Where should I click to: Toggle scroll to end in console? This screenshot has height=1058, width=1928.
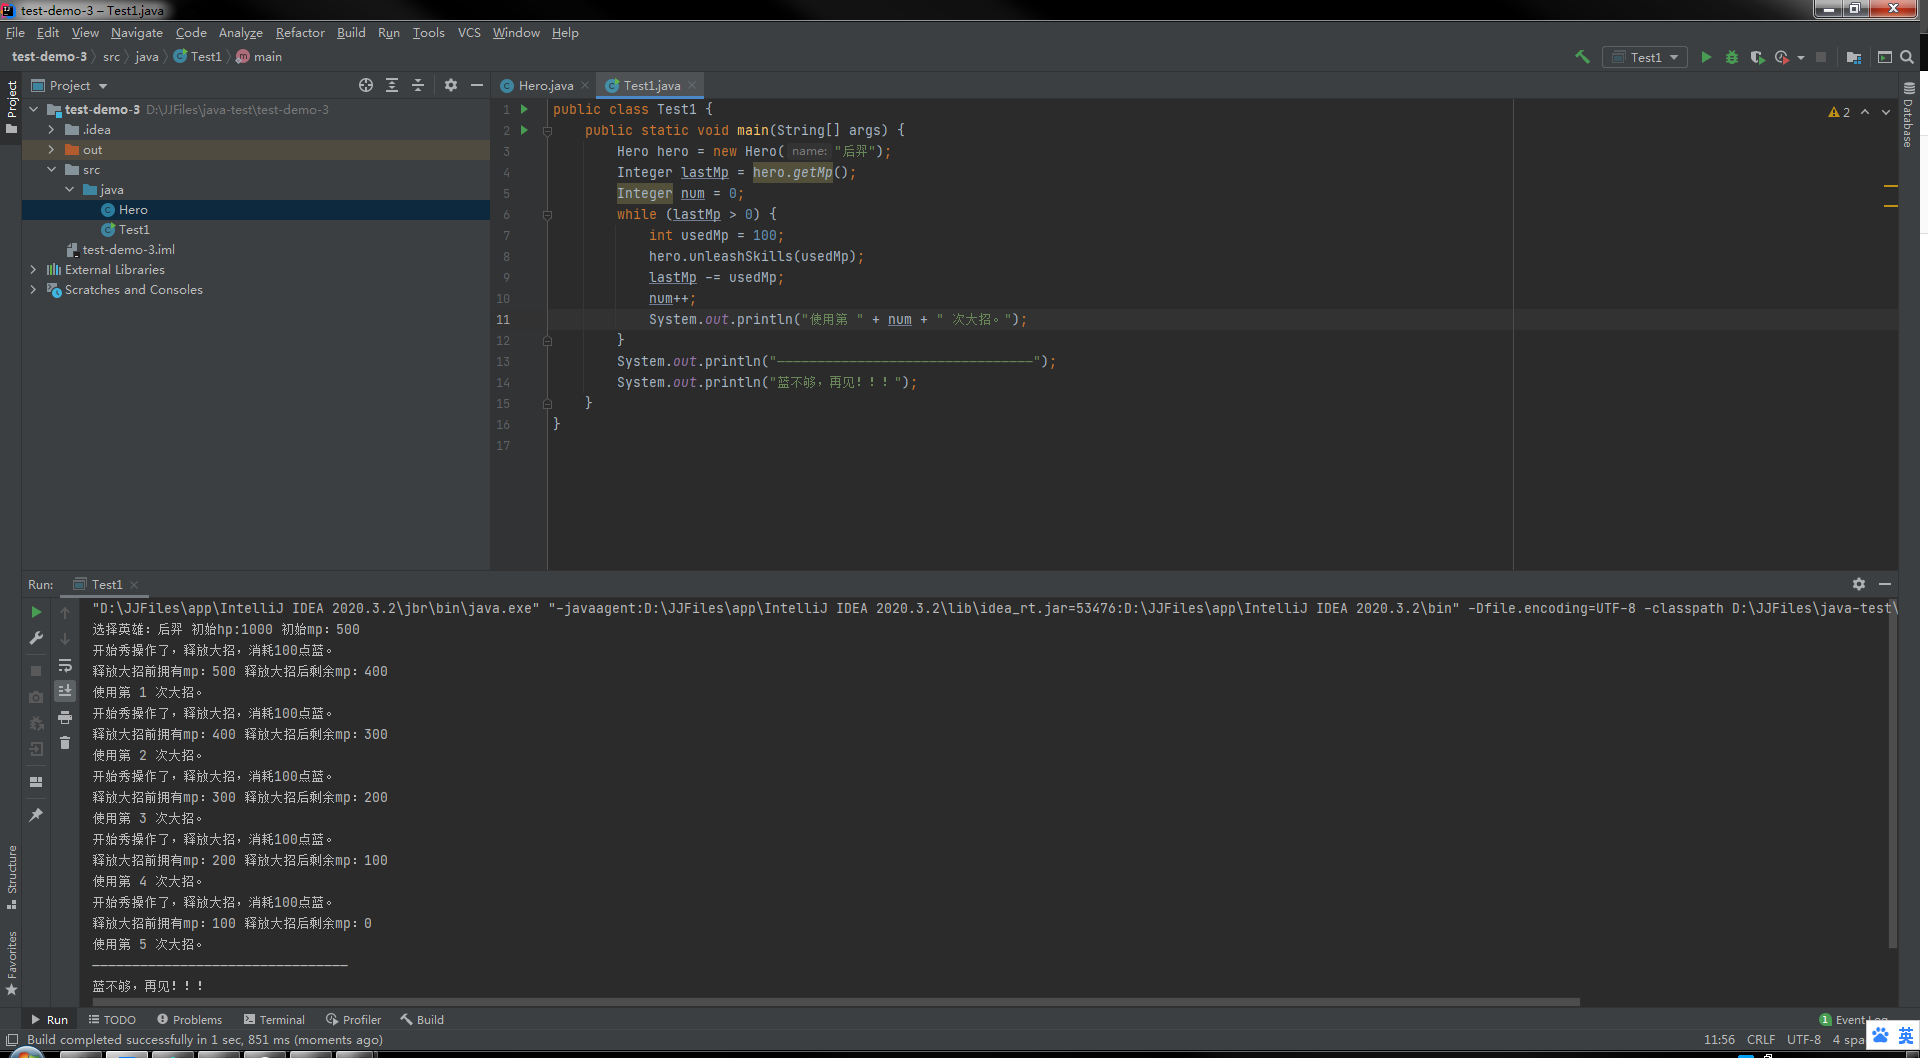[65, 691]
